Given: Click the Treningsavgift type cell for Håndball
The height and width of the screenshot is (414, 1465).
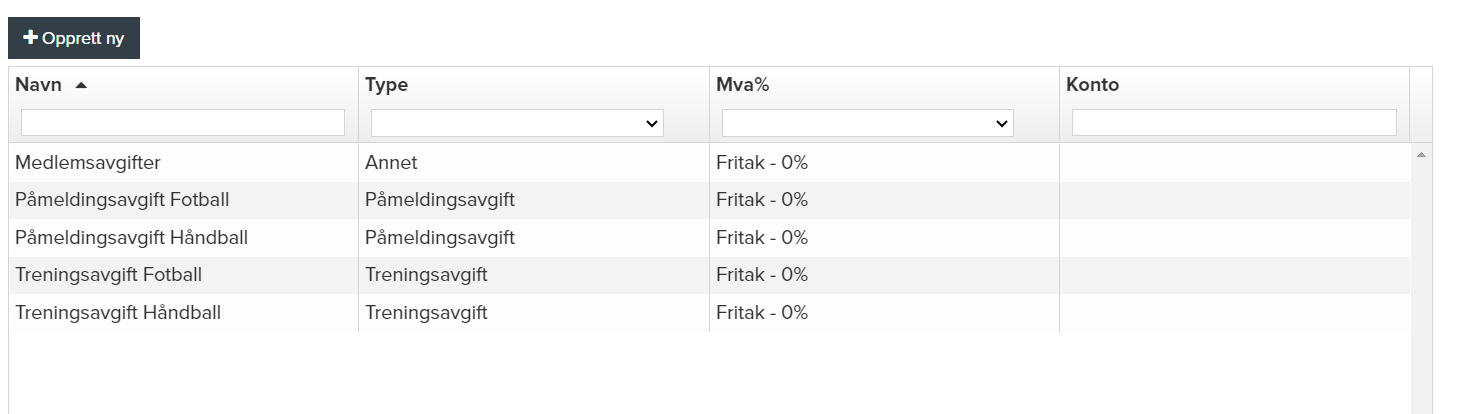Looking at the screenshot, I should point(426,313).
